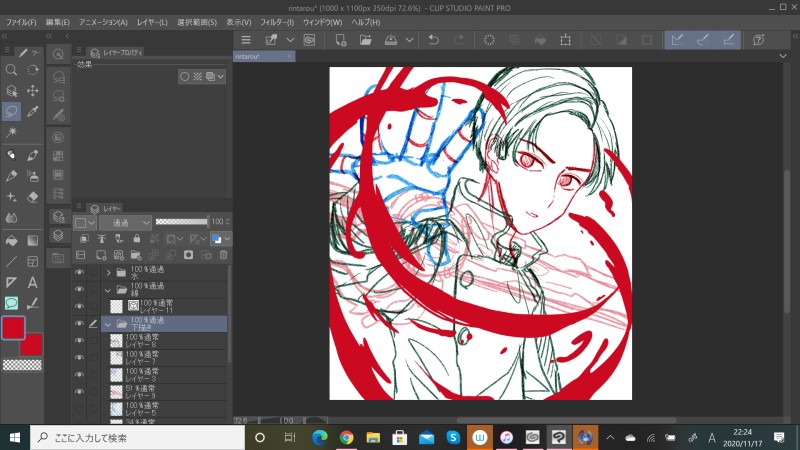The width and height of the screenshot is (800, 450).
Task: Select the Zoom magnifier tool
Action: pos(11,70)
